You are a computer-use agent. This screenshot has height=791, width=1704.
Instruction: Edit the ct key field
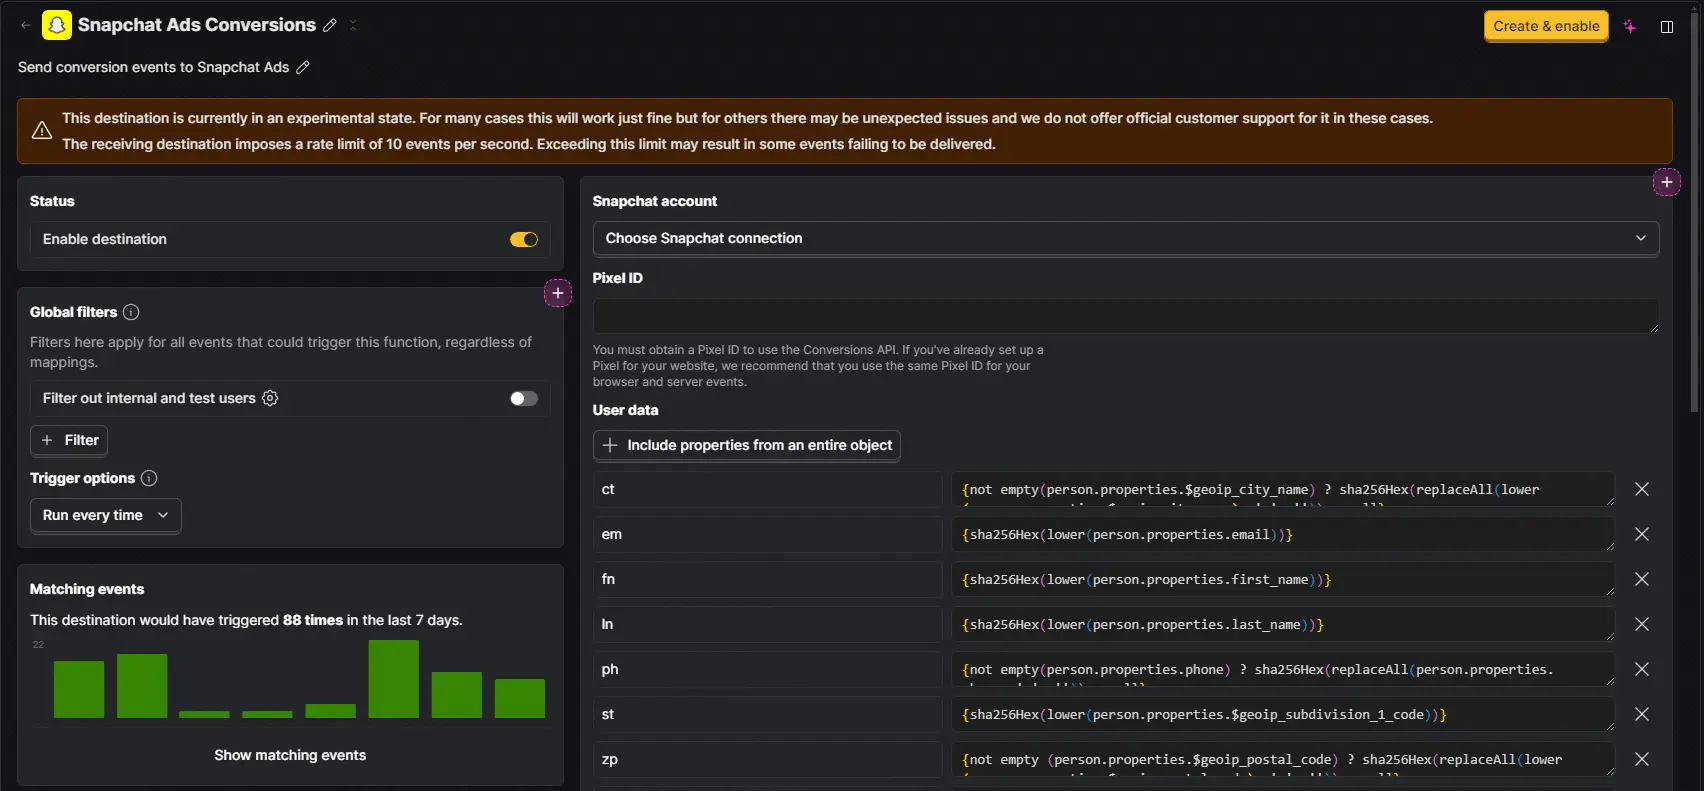click(x=767, y=489)
